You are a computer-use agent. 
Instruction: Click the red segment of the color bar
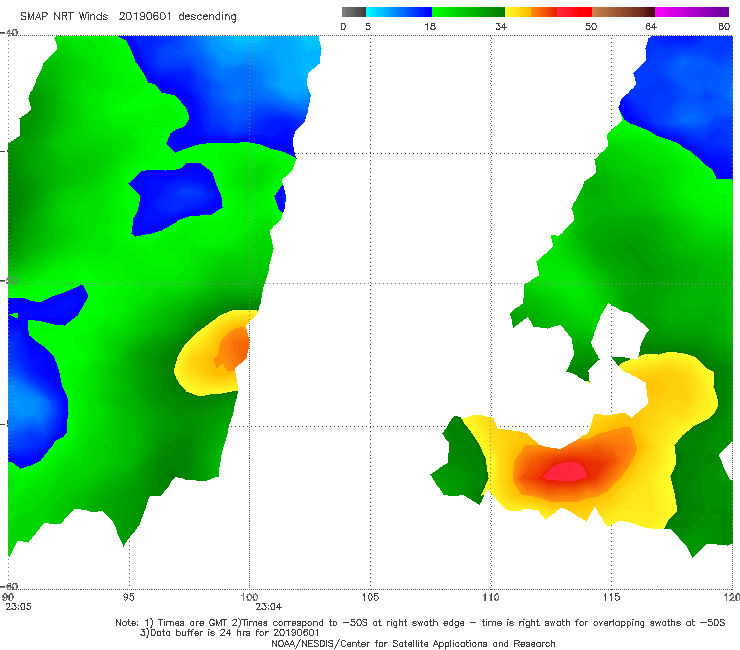click(x=574, y=12)
